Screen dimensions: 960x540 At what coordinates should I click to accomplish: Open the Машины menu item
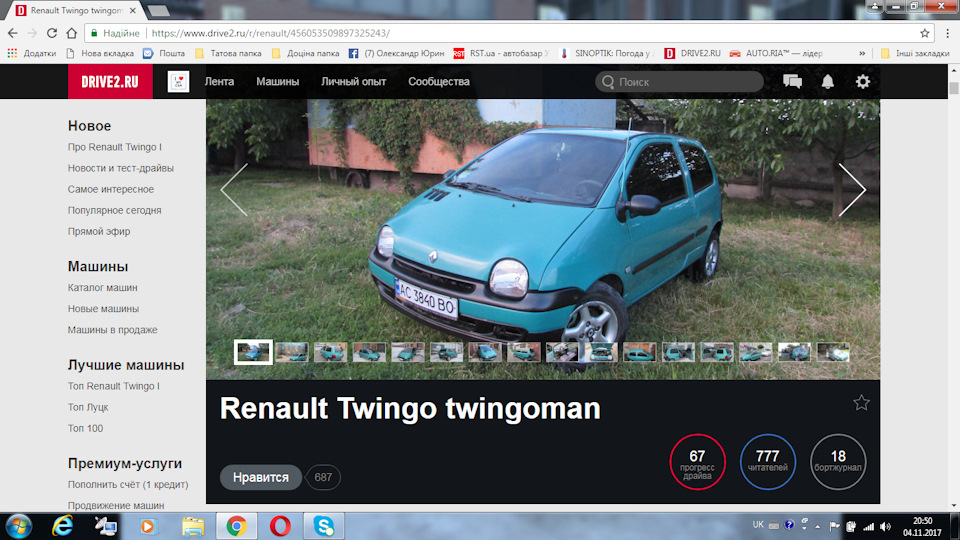click(x=277, y=81)
